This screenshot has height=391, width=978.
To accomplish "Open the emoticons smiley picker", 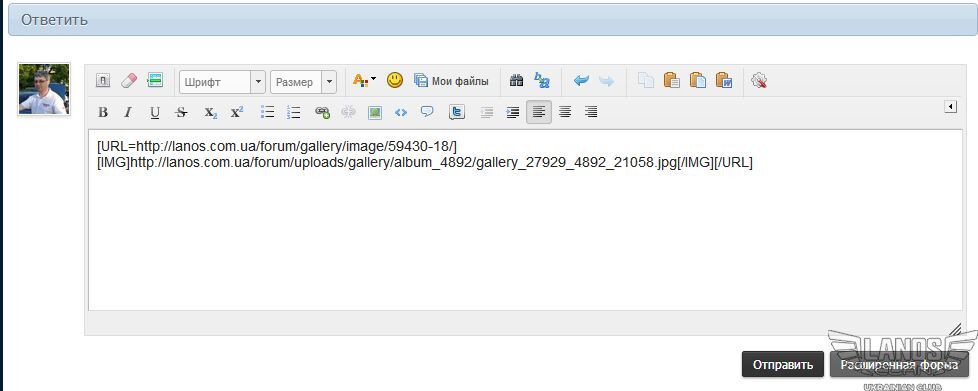I will [x=395, y=80].
